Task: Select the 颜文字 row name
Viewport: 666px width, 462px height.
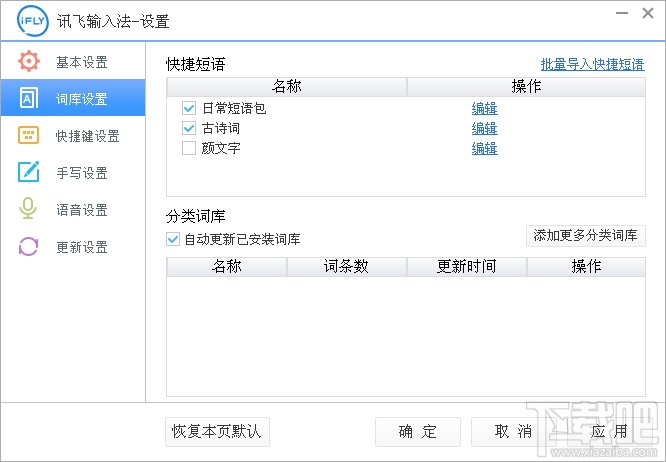Action: 221,148
